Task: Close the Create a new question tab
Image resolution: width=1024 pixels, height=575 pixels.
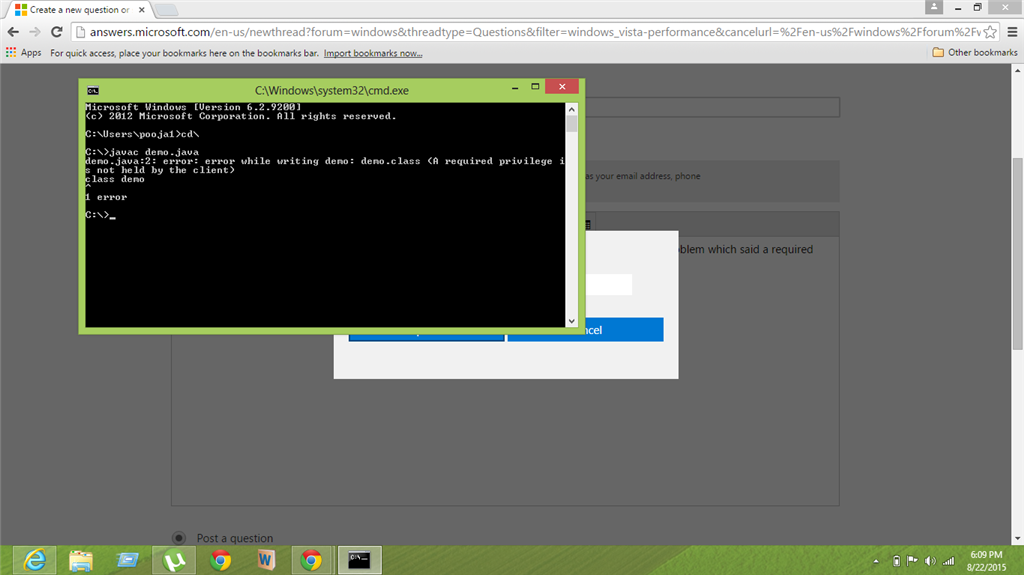Action: click(142, 10)
